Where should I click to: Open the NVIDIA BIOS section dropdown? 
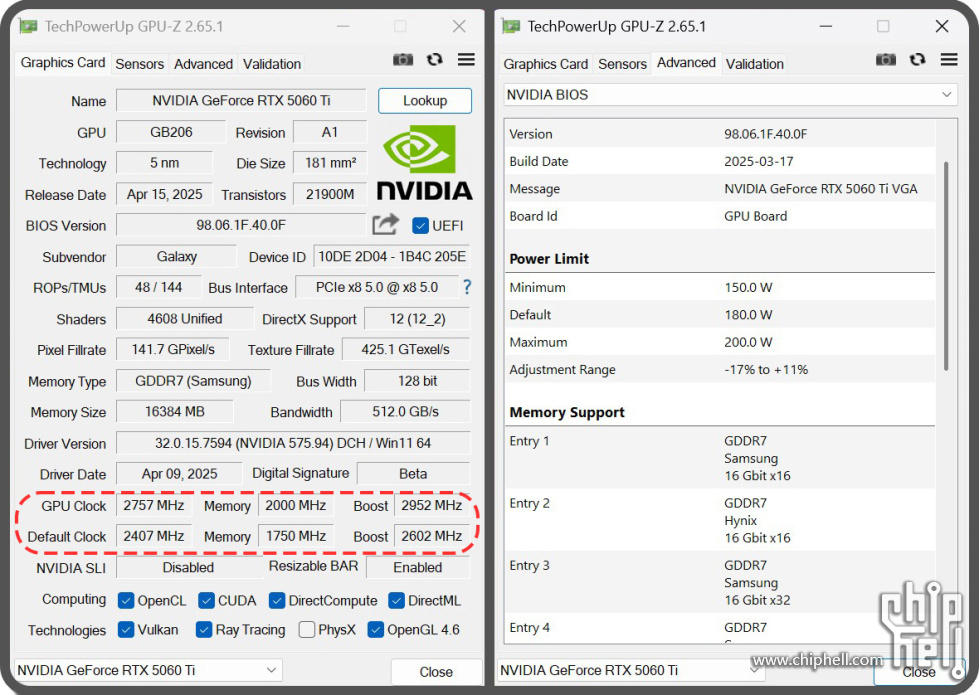(730, 95)
